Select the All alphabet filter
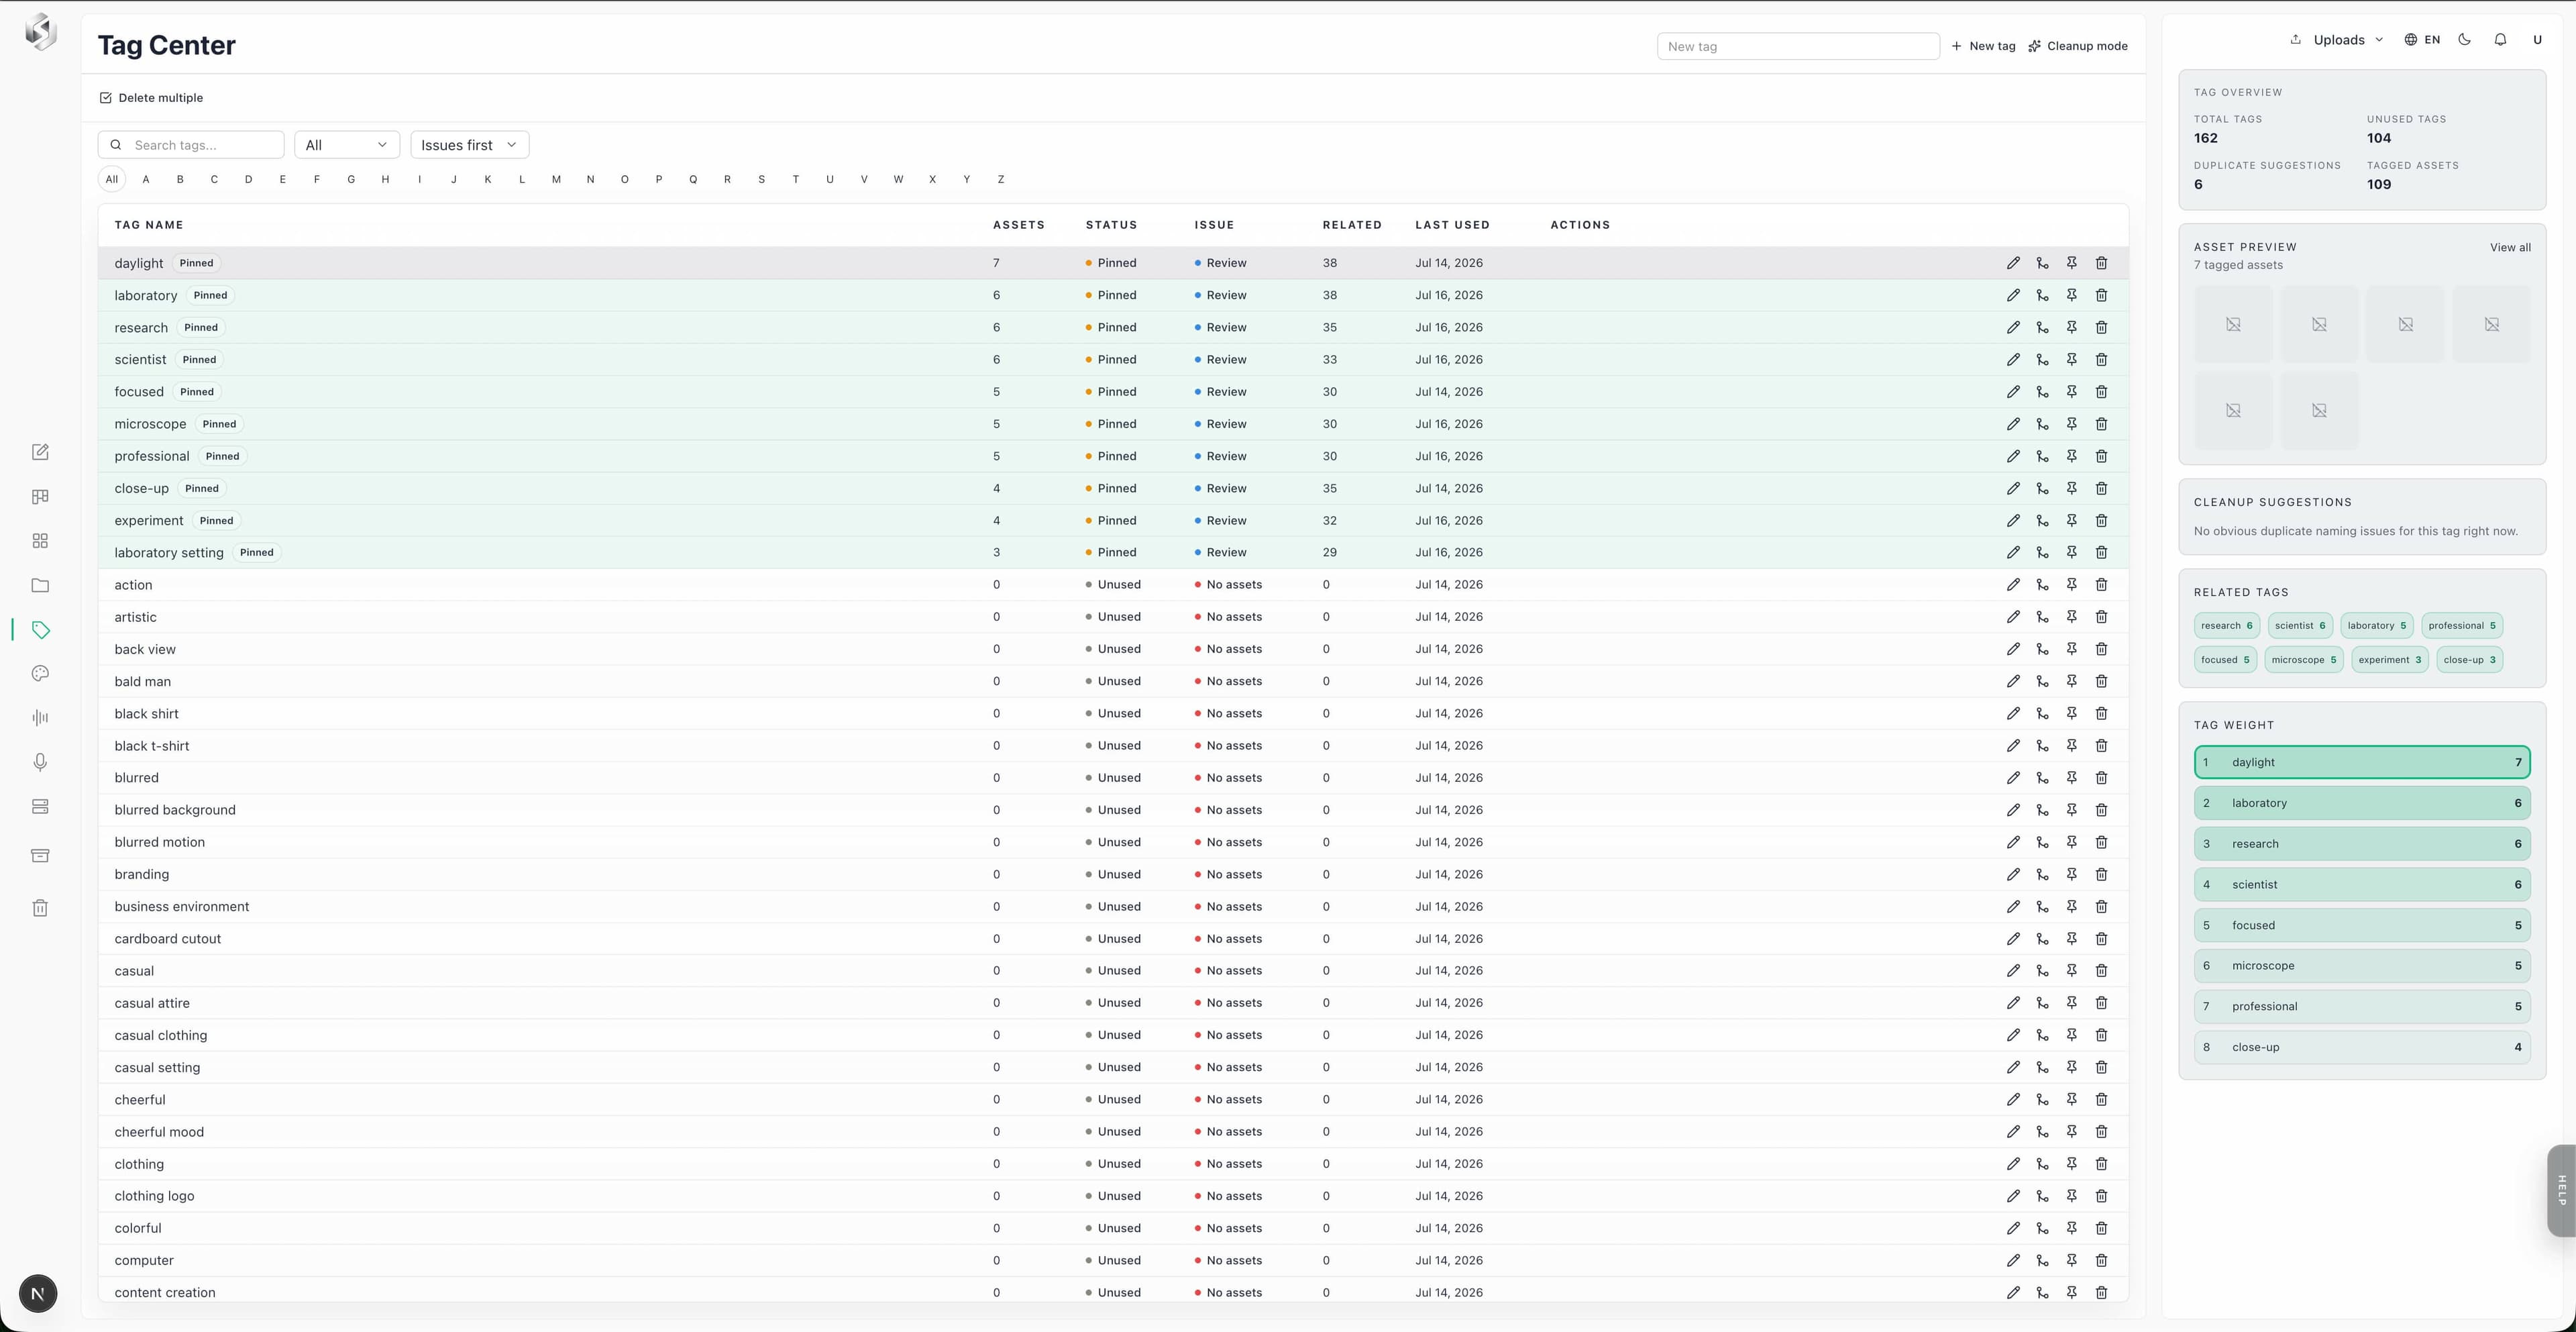The image size is (2576, 1332). point(112,180)
